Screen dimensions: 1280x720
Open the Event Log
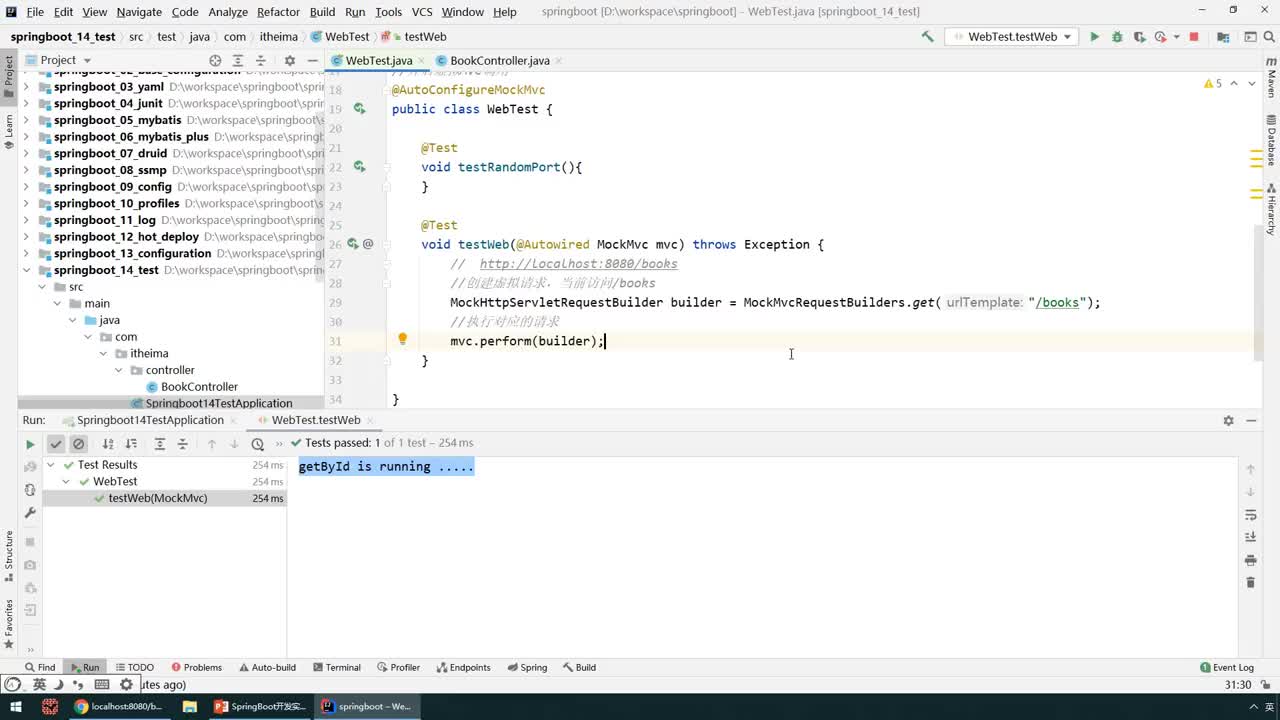(x=1226, y=668)
